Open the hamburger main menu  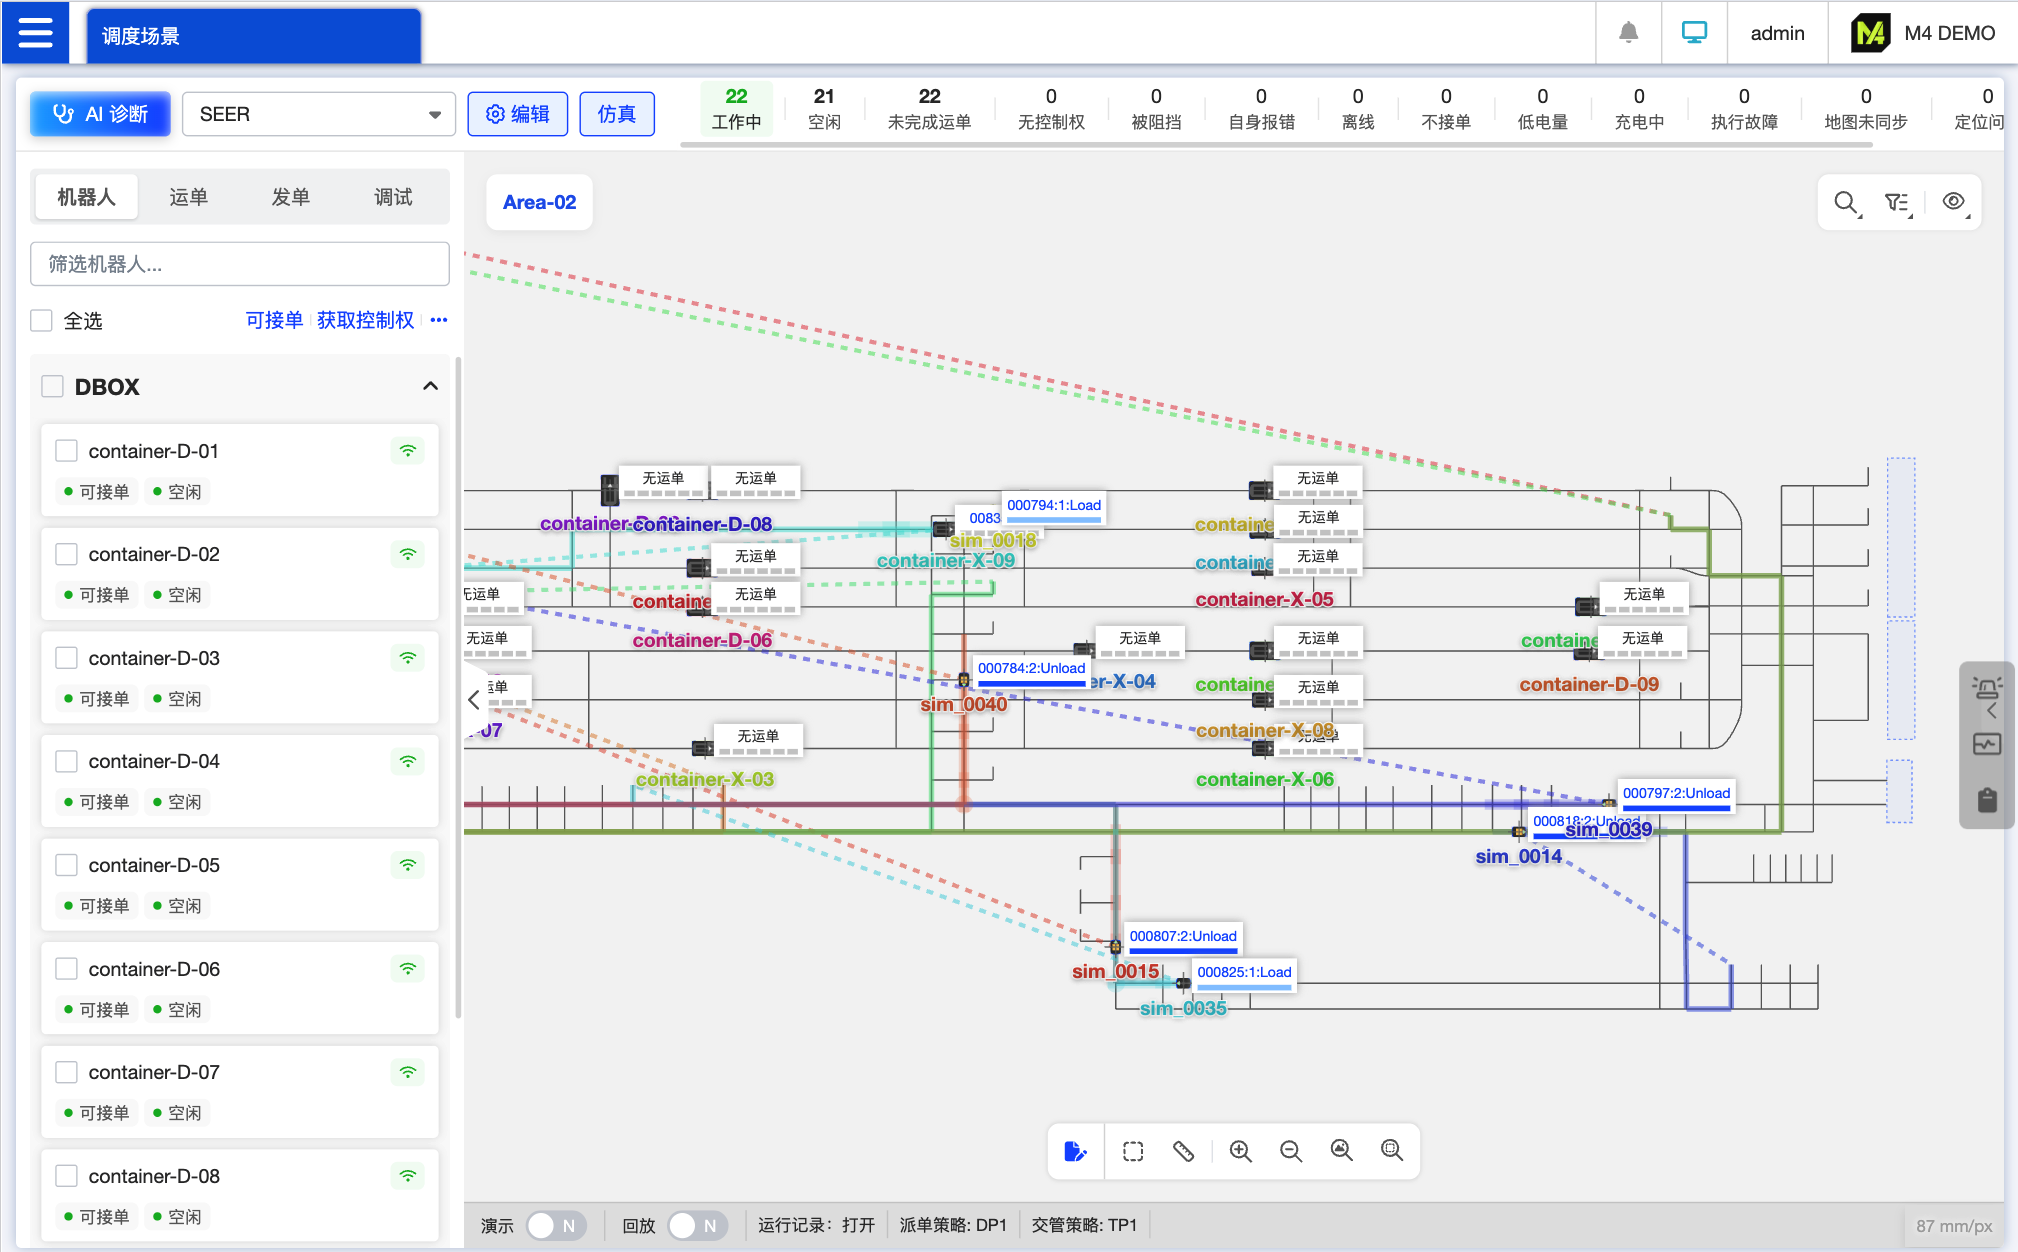(x=35, y=33)
